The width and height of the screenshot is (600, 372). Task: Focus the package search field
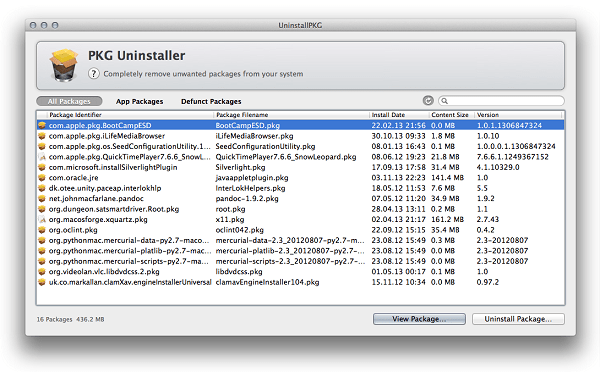[501, 101]
